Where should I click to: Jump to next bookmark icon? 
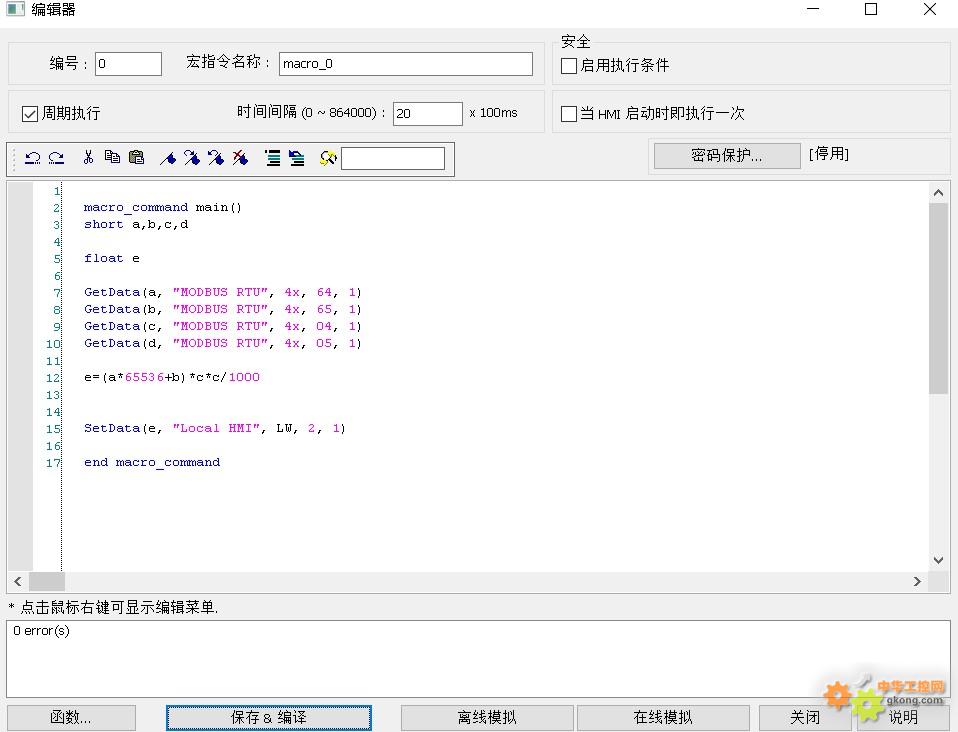[192, 158]
